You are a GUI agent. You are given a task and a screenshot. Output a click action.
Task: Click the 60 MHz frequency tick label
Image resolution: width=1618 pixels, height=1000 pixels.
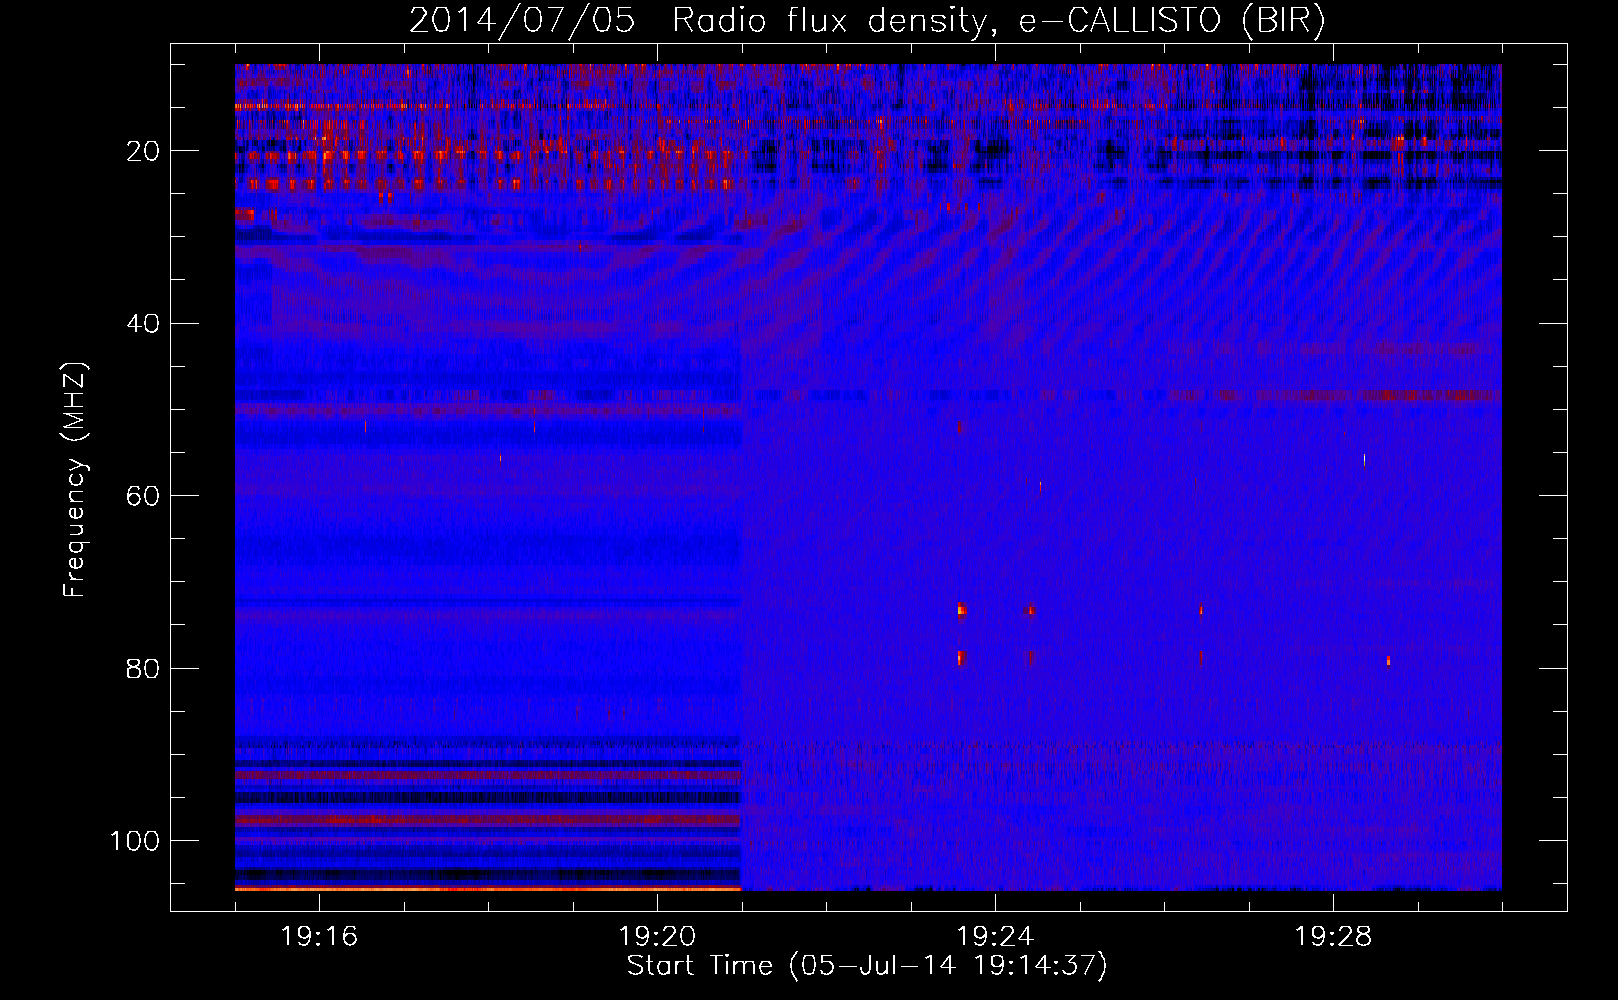tap(143, 496)
